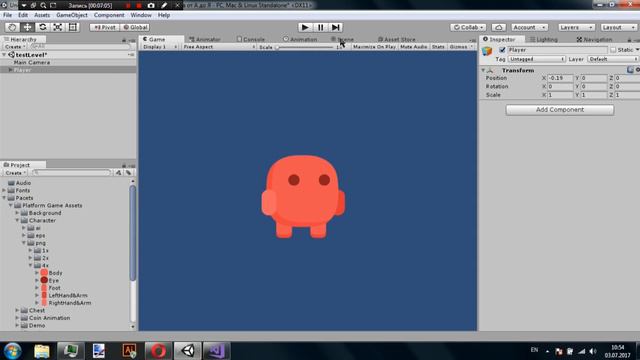Lock the Hierarchy panel
The width and height of the screenshot is (640, 360).
[124, 40]
